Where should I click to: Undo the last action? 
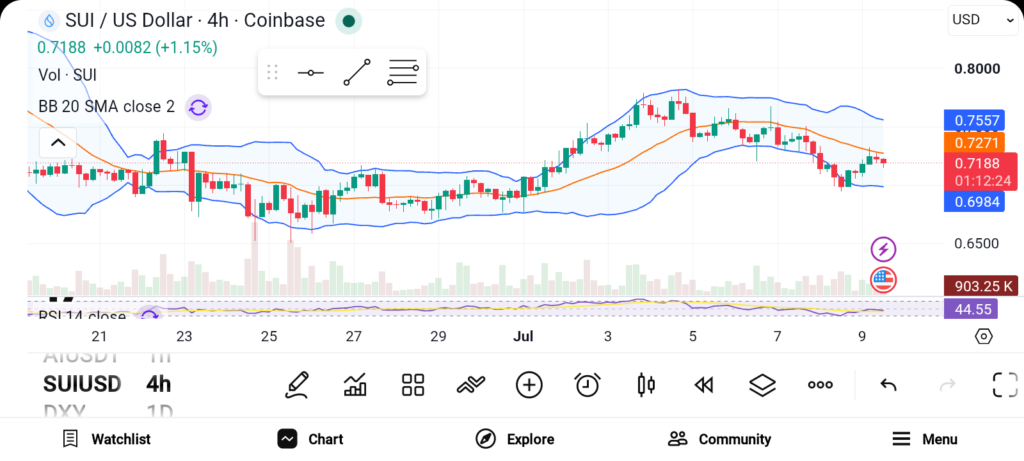pyautogui.click(x=888, y=385)
